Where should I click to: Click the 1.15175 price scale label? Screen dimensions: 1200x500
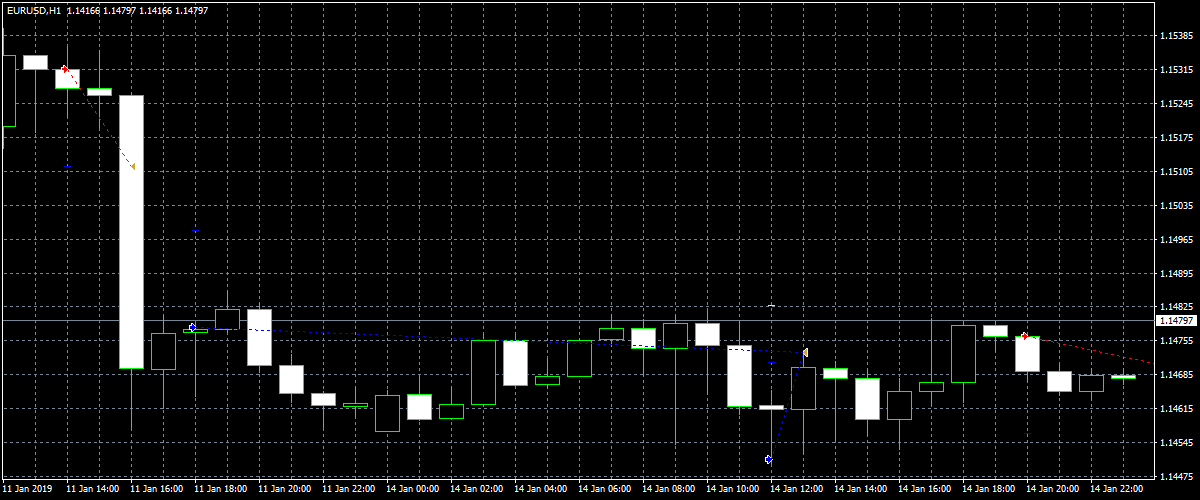click(1176, 138)
